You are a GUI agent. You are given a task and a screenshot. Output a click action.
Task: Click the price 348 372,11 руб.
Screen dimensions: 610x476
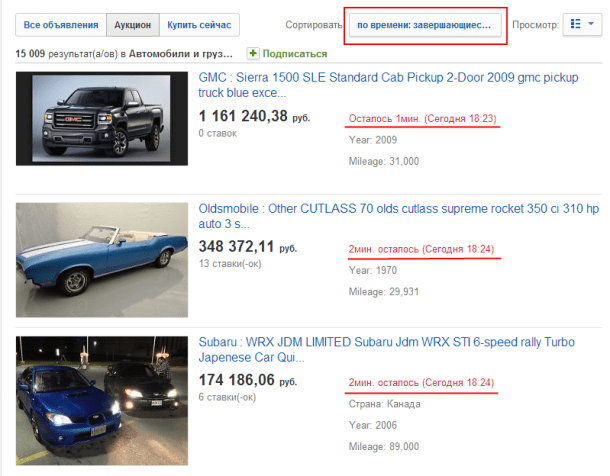pos(248,246)
